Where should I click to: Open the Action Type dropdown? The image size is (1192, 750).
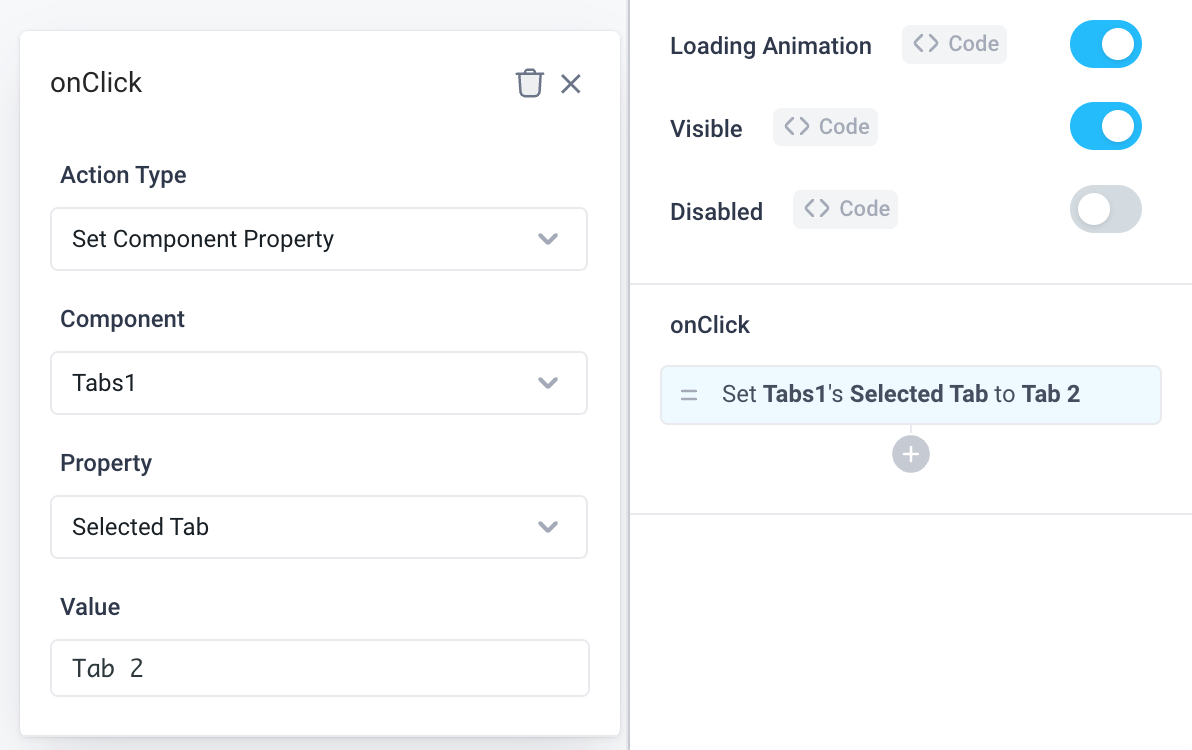pyautogui.click(x=318, y=239)
